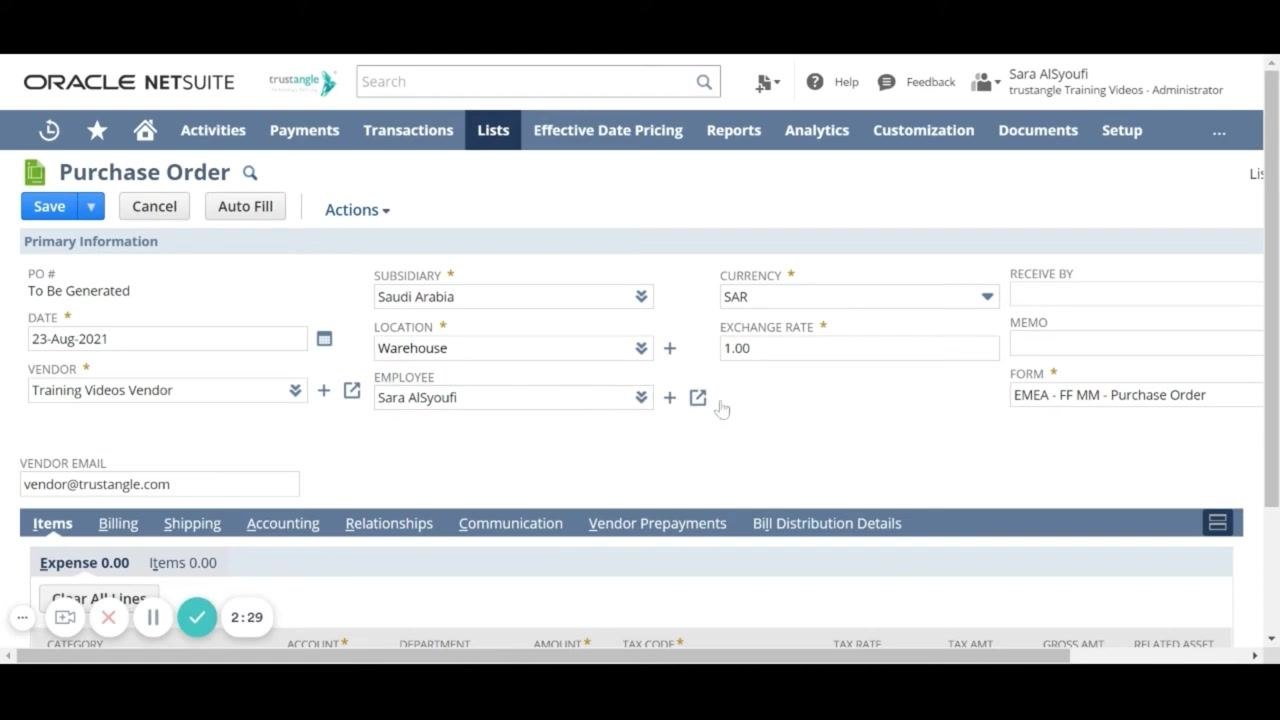Screen dimensions: 1280x720
Task: Switch to the Relationships subtab
Action: tap(389, 524)
